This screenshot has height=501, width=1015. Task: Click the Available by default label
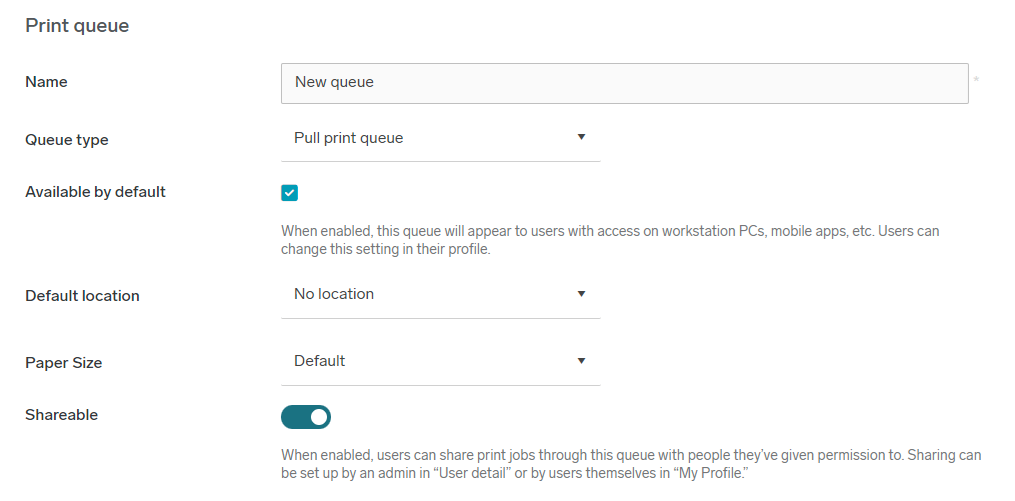tap(95, 192)
